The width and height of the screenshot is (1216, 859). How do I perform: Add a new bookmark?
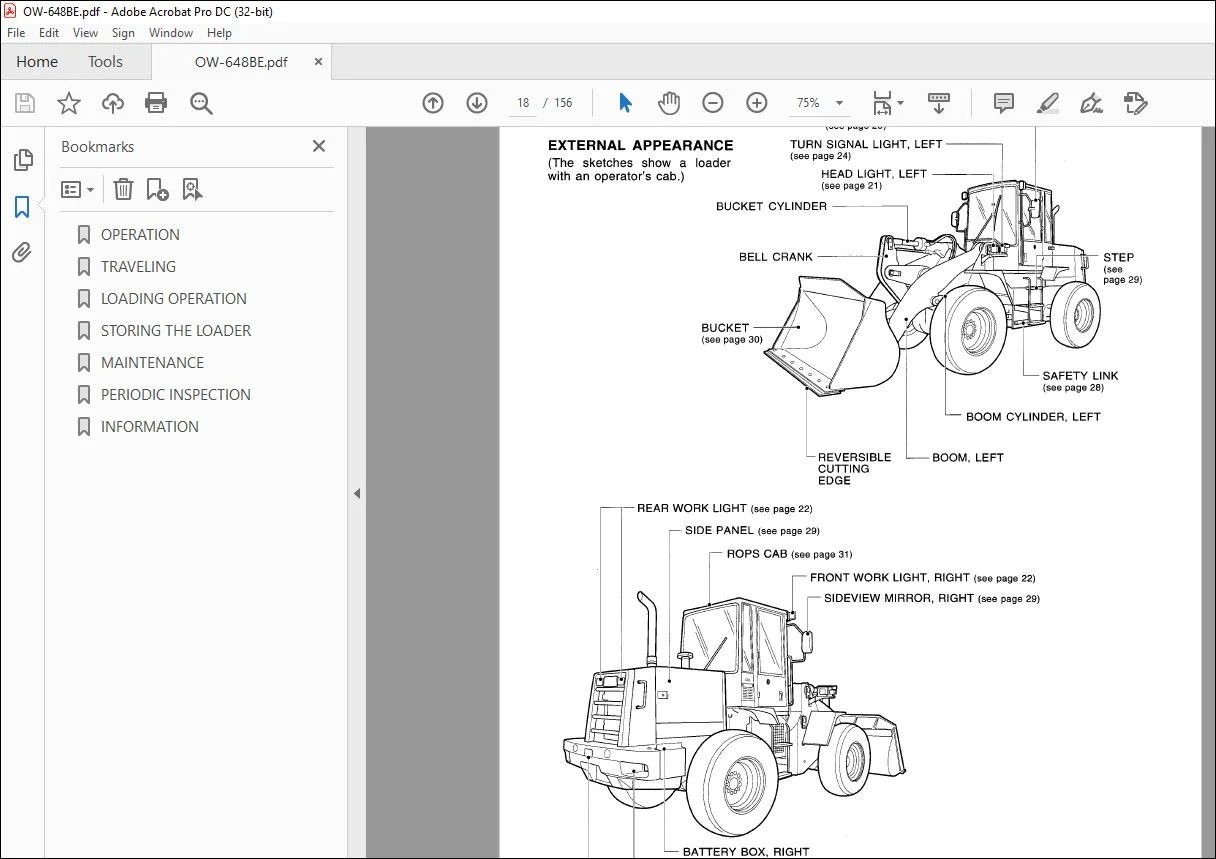click(x=157, y=189)
